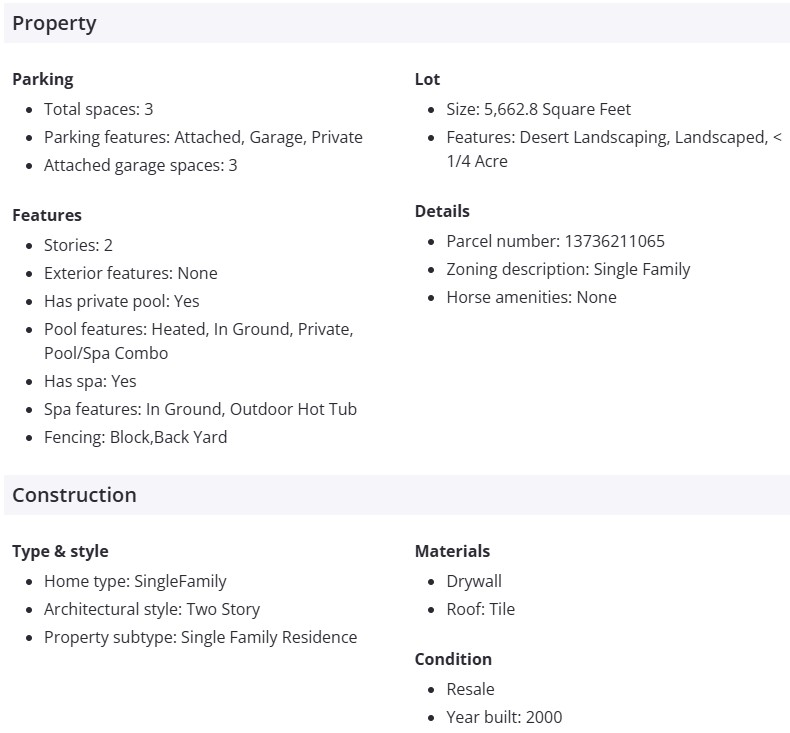Image resolution: width=790 pixels, height=733 pixels.
Task: Click Parking features: Attached, Garage, Private
Action: coord(203,137)
